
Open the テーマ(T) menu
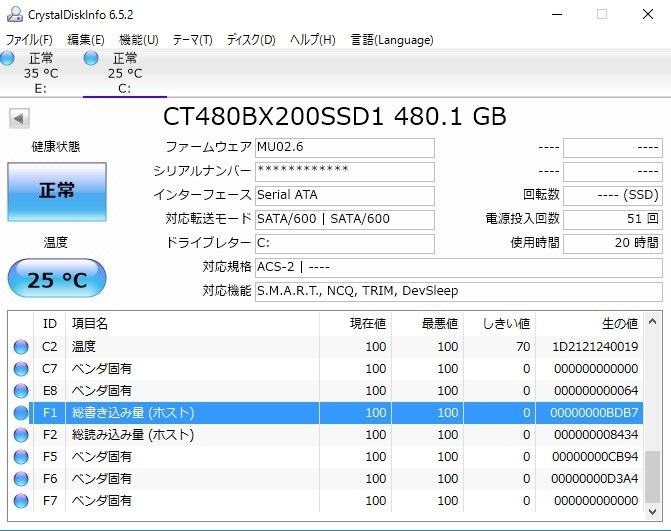click(192, 40)
